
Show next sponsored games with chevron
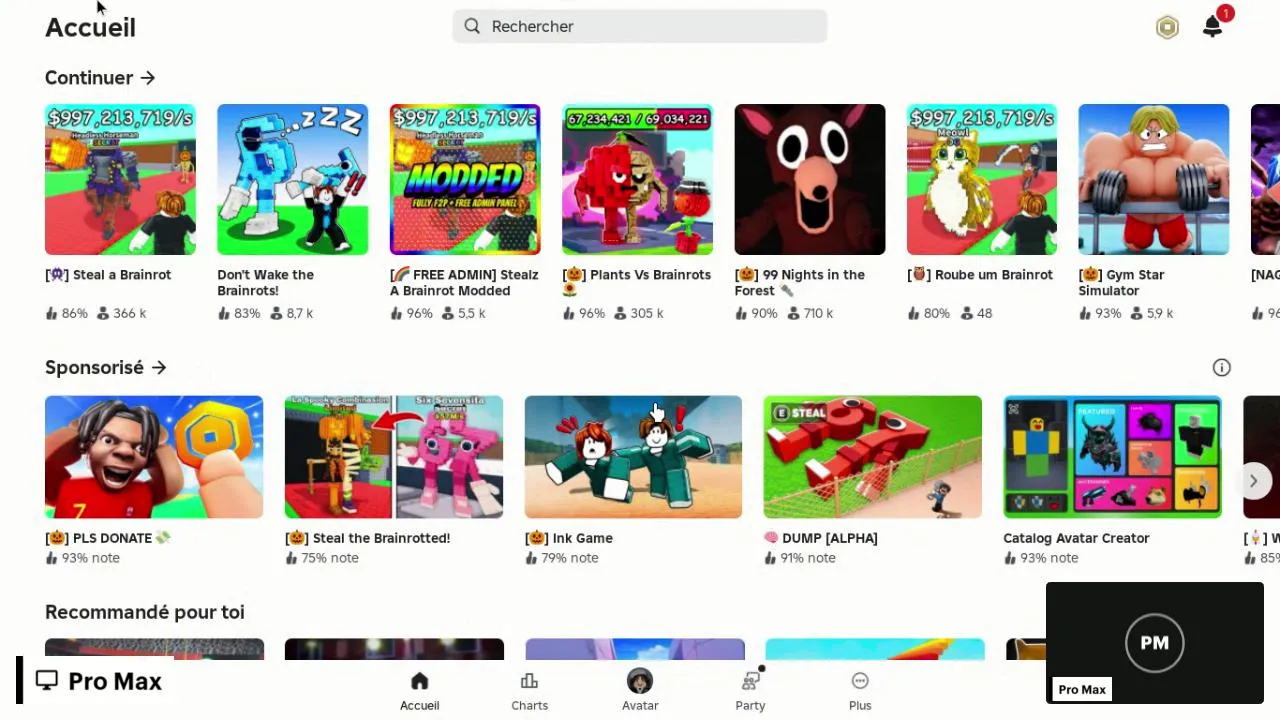coord(1253,481)
